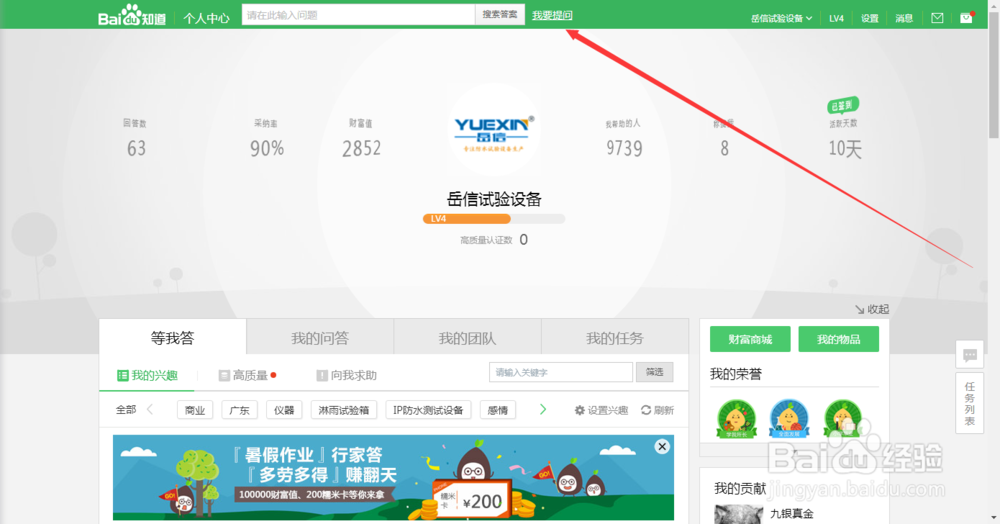
Task: Click the 财富值 2852 stat
Action: [x=361, y=138]
